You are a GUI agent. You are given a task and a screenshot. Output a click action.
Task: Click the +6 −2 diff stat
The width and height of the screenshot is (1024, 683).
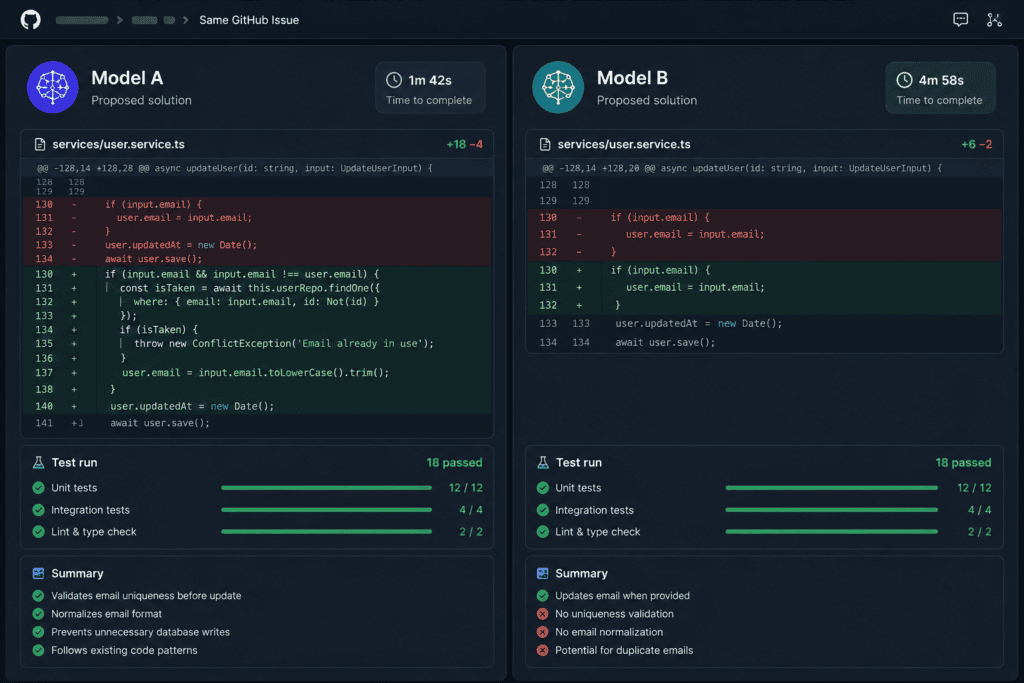click(x=976, y=144)
